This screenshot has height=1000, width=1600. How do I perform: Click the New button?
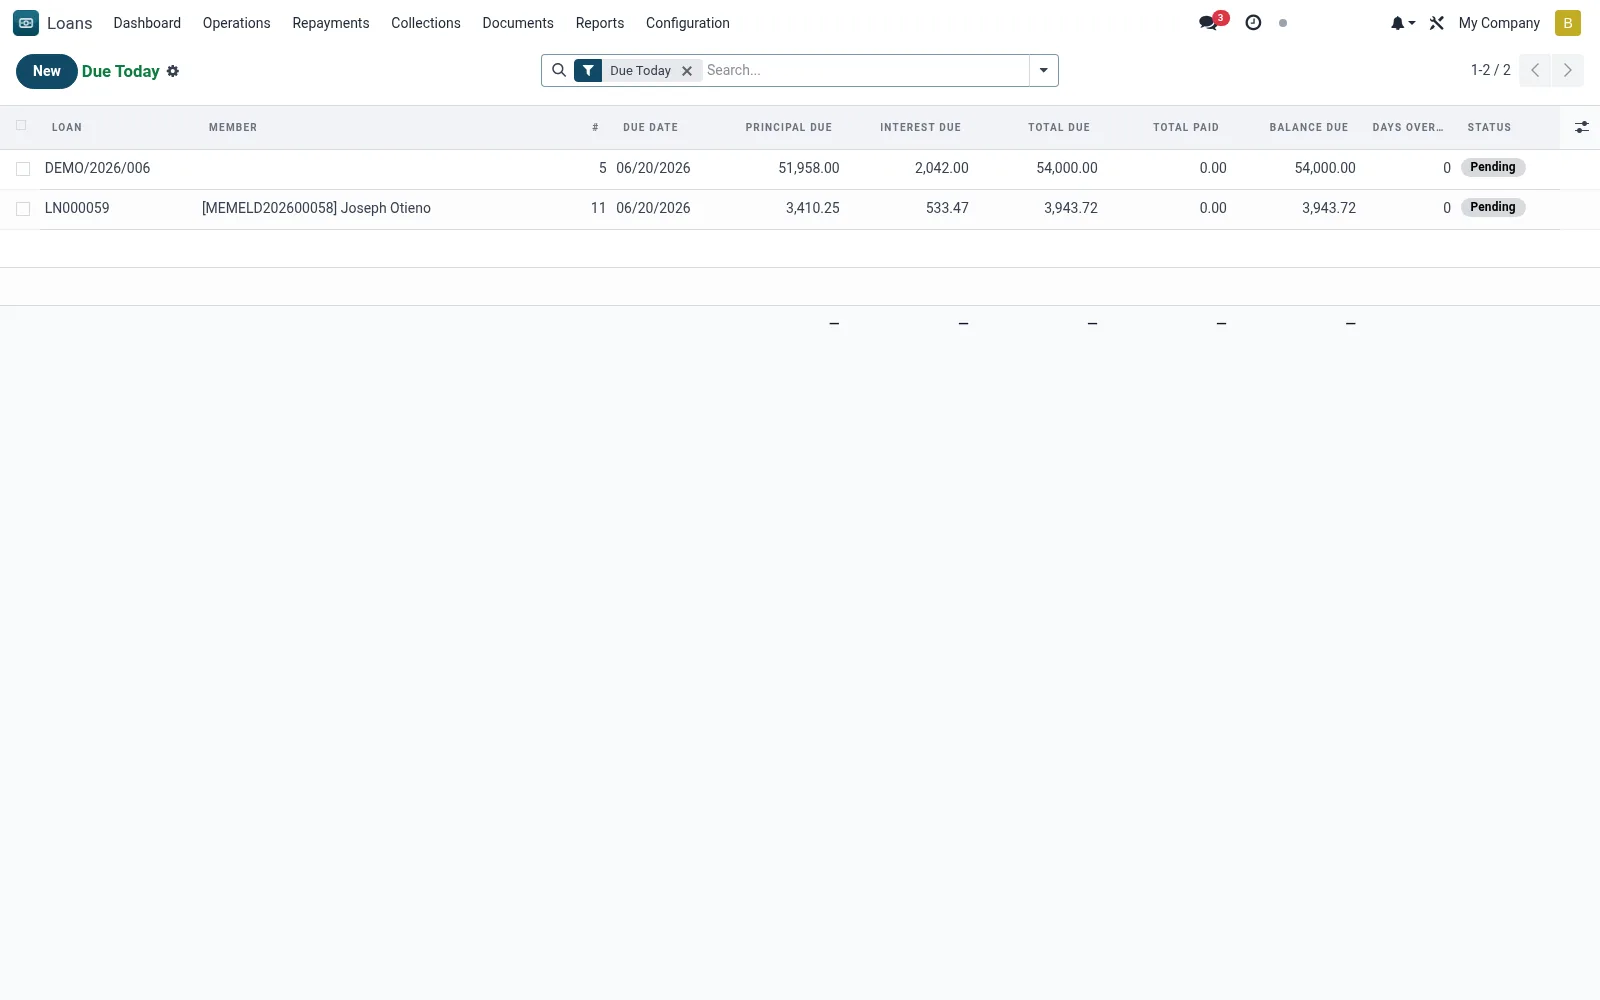[x=47, y=71]
